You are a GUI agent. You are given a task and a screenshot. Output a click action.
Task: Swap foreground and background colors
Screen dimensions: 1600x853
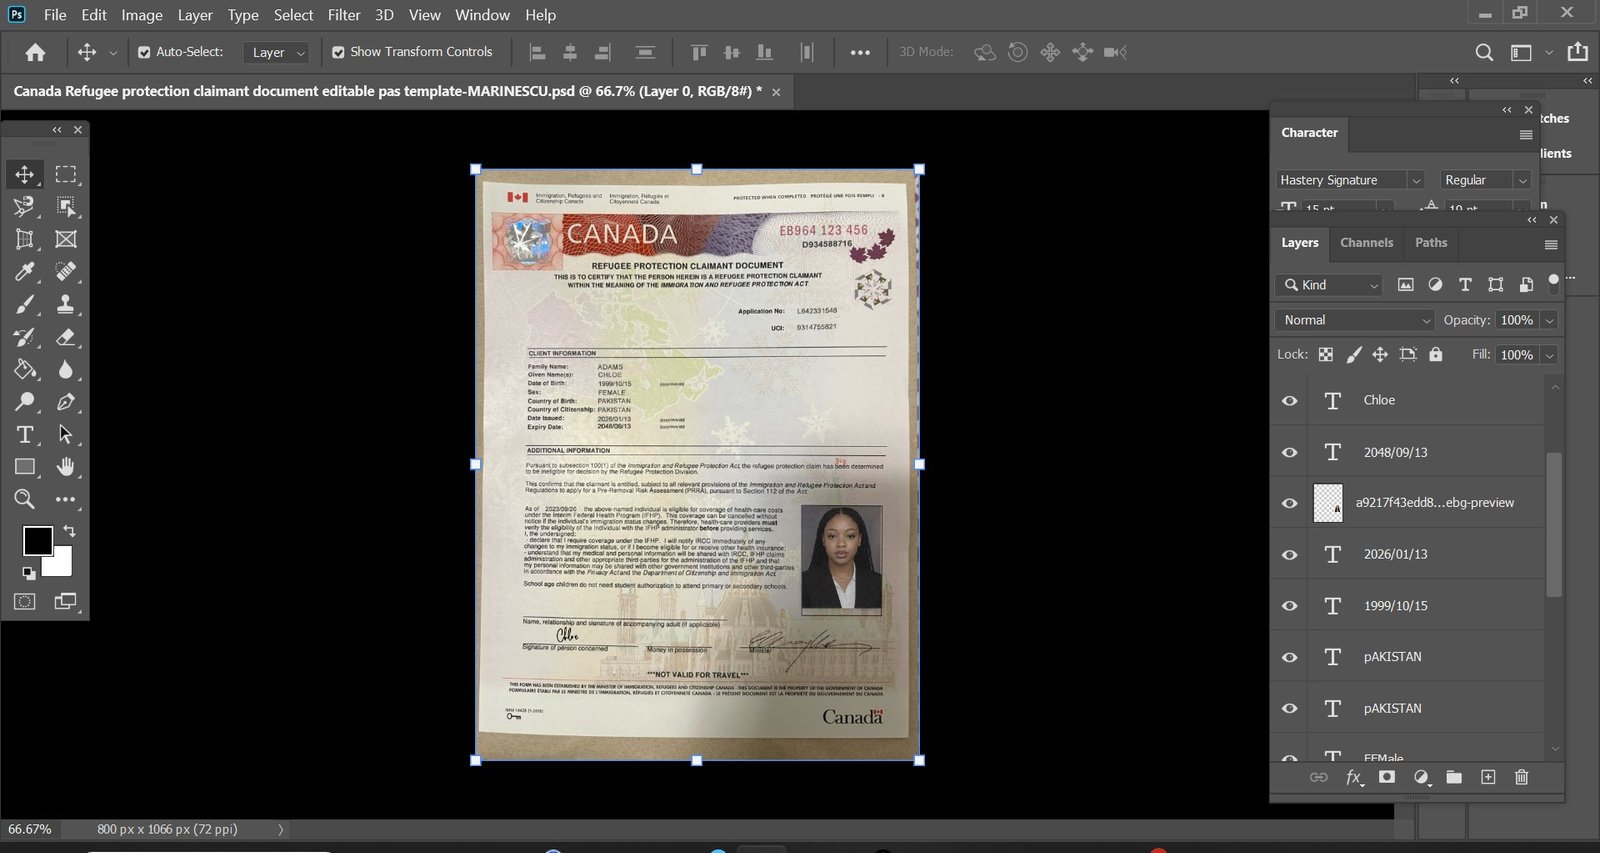[69, 531]
